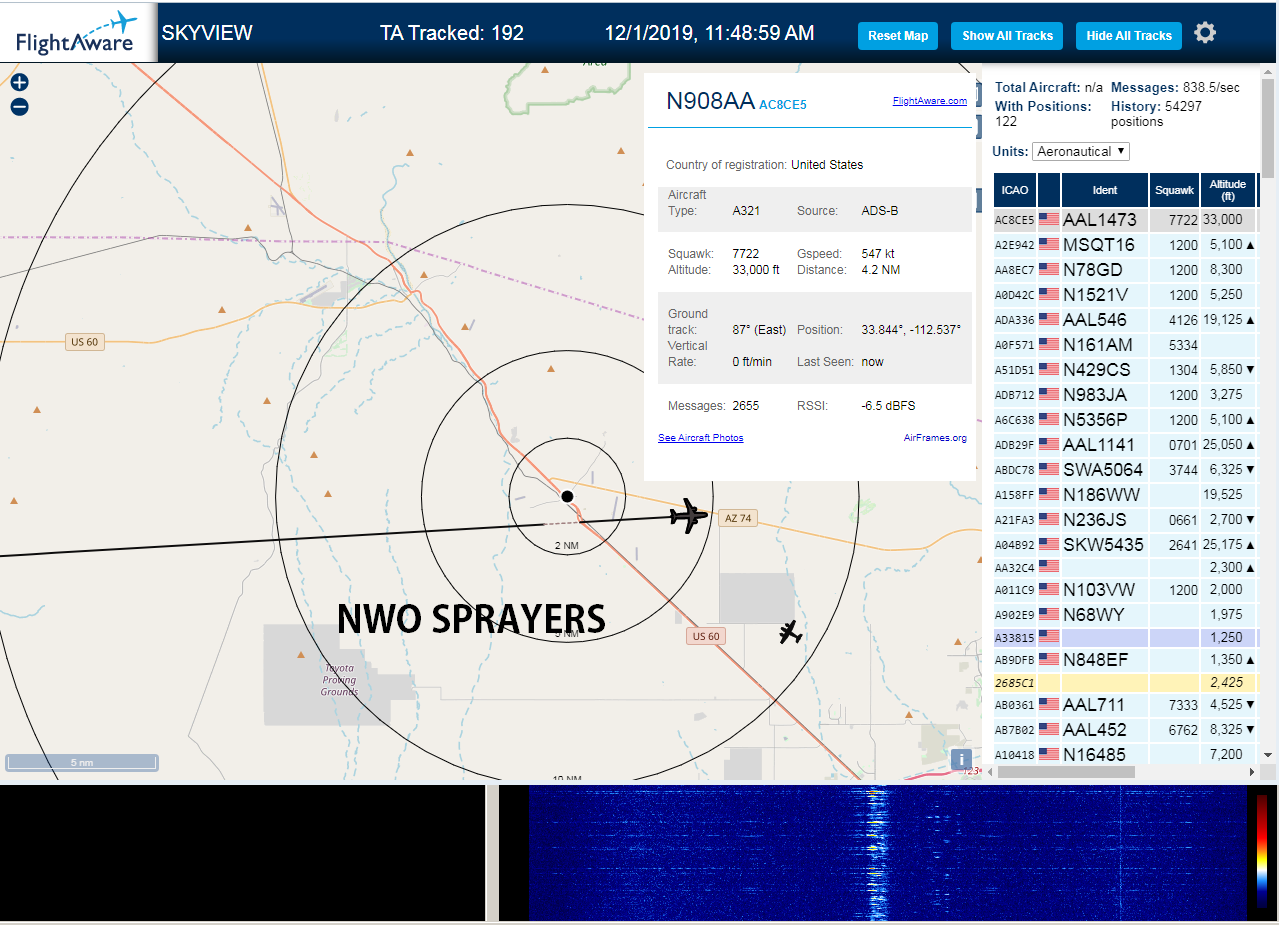Select the AAL452 aircraft row
The image size is (1279, 925).
(x=1125, y=730)
